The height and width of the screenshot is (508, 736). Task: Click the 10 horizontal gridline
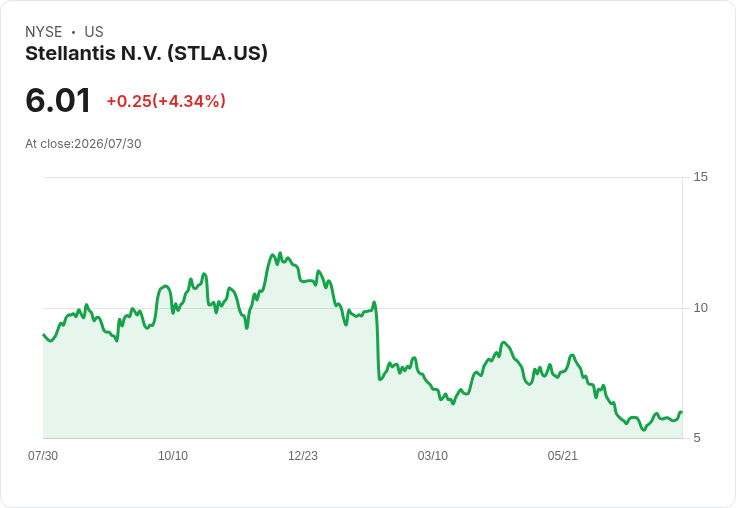(x=362, y=308)
